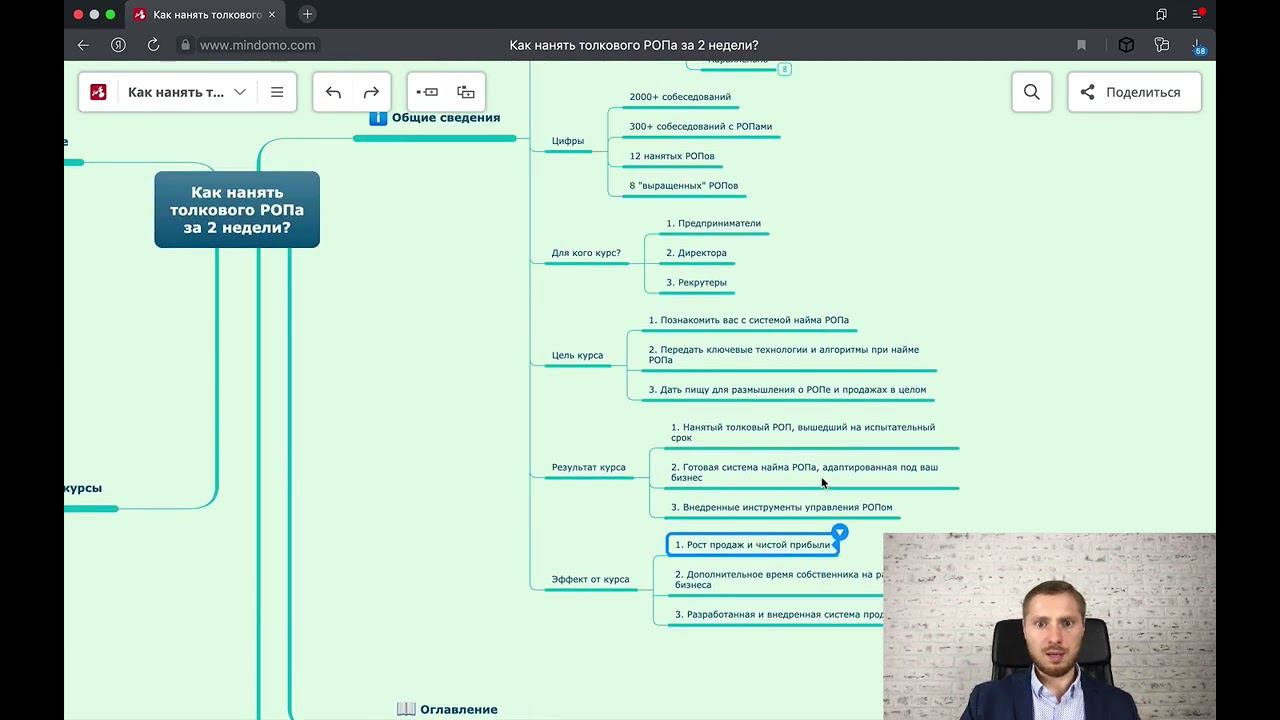Viewport: 1280px width, 720px height.
Task: Open the browser main menu icon
Action: pyautogui.click(x=1198, y=14)
